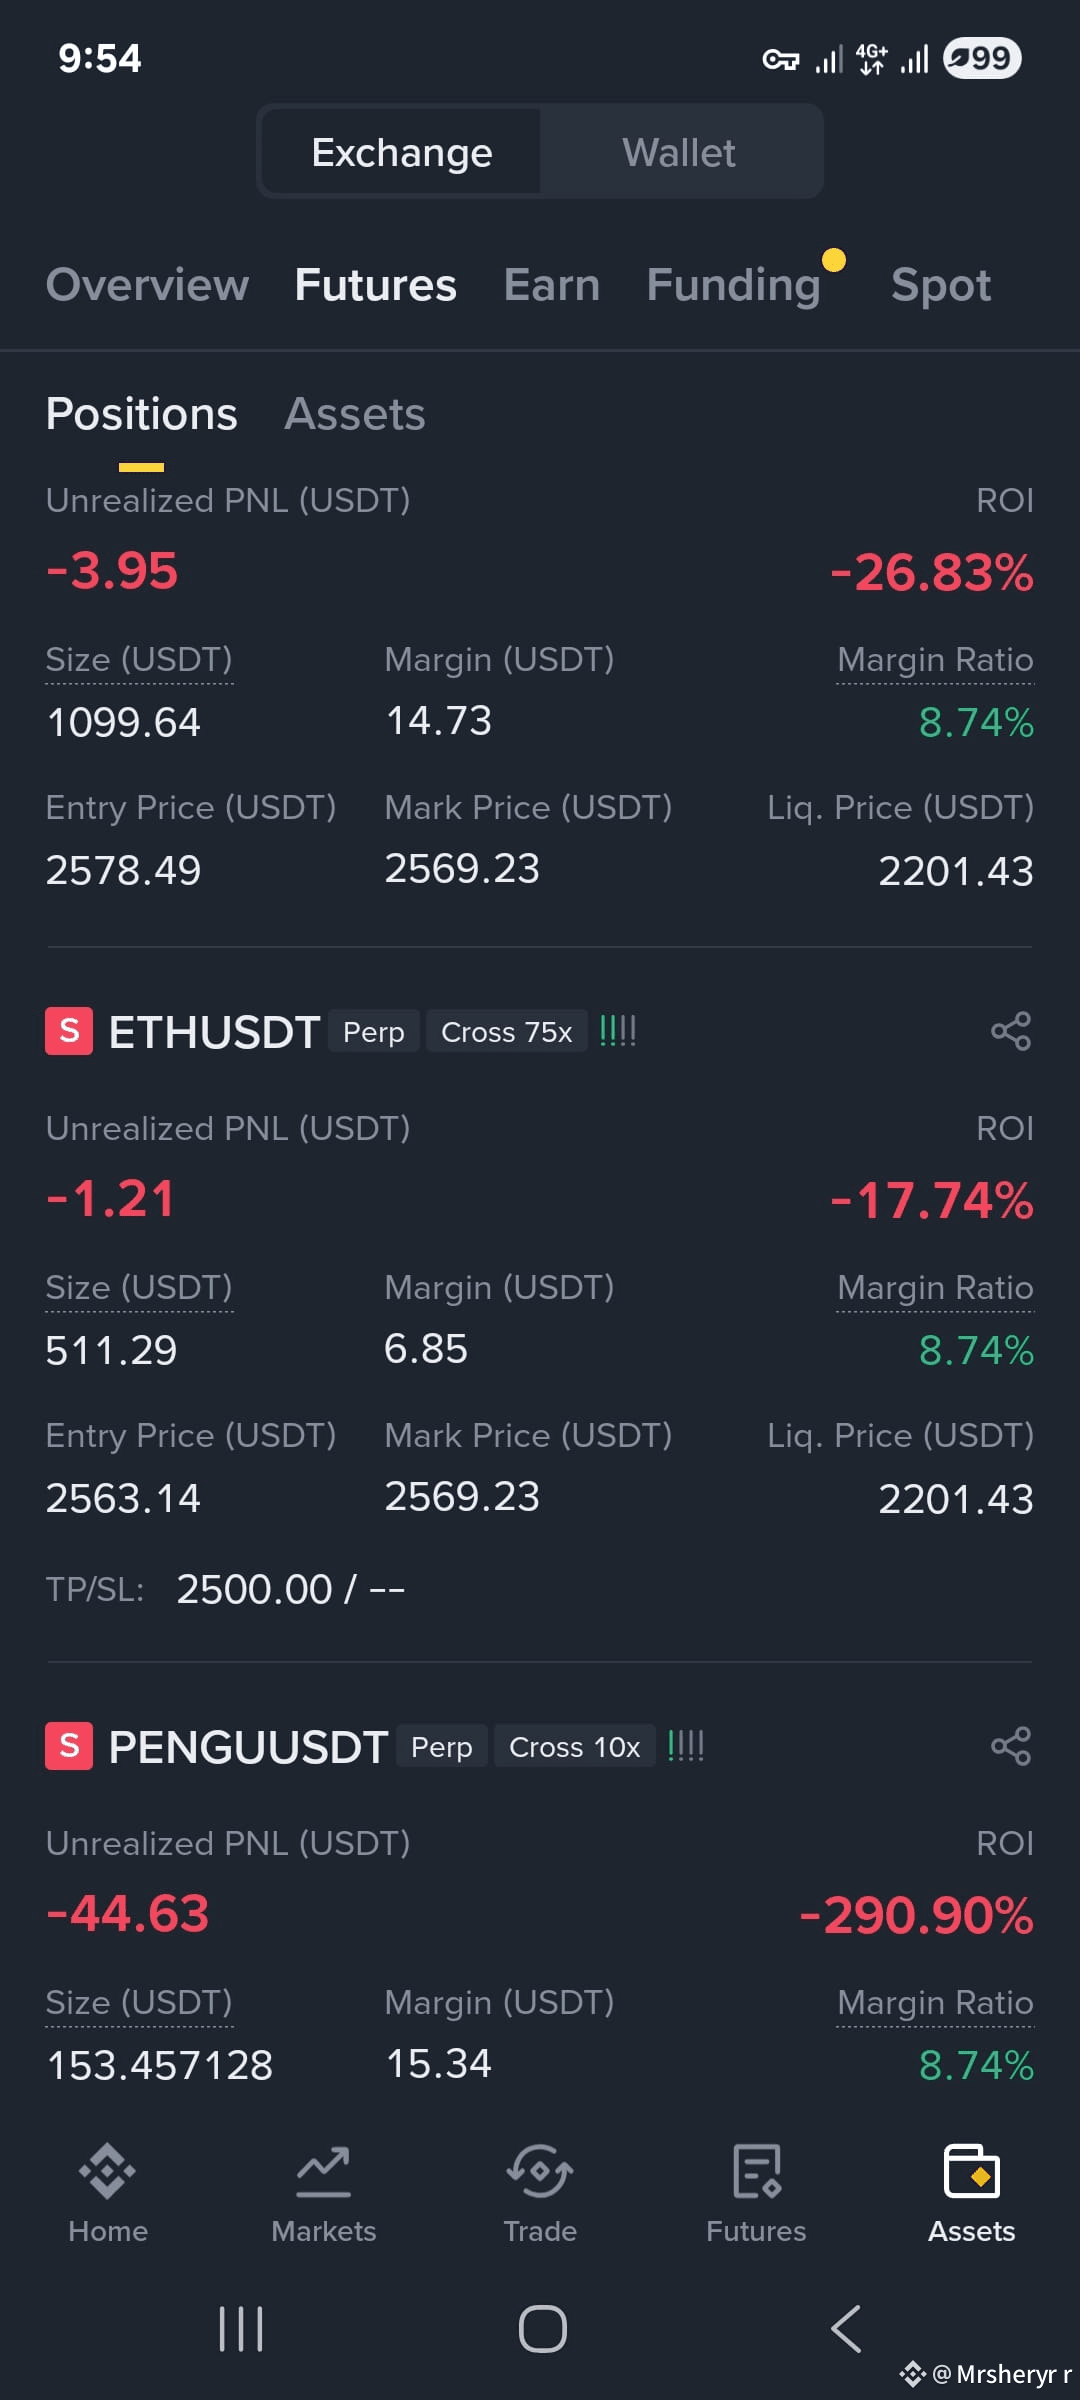Open the Home tab icon
Image resolution: width=1080 pixels, height=2400 pixels.
[108, 2171]
